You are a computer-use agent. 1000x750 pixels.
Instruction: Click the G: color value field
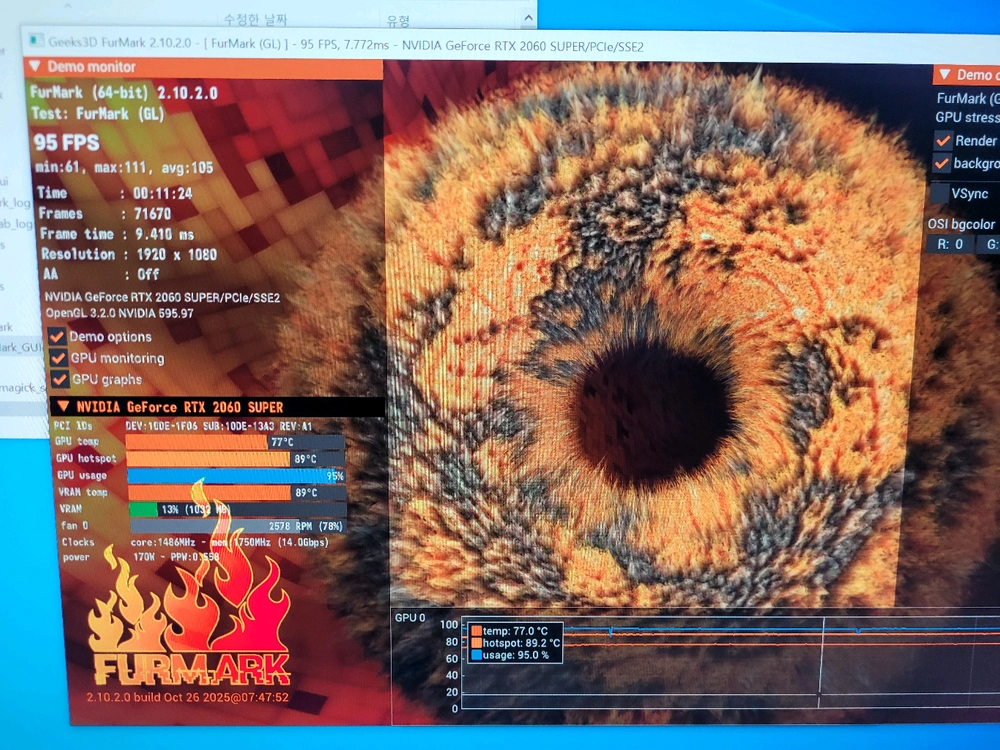tap(989, 244)
